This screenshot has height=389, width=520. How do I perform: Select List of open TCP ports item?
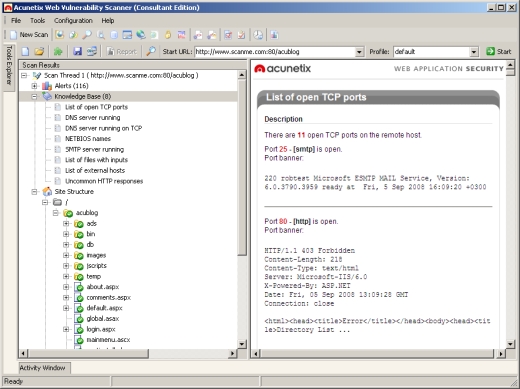(96, 107)
